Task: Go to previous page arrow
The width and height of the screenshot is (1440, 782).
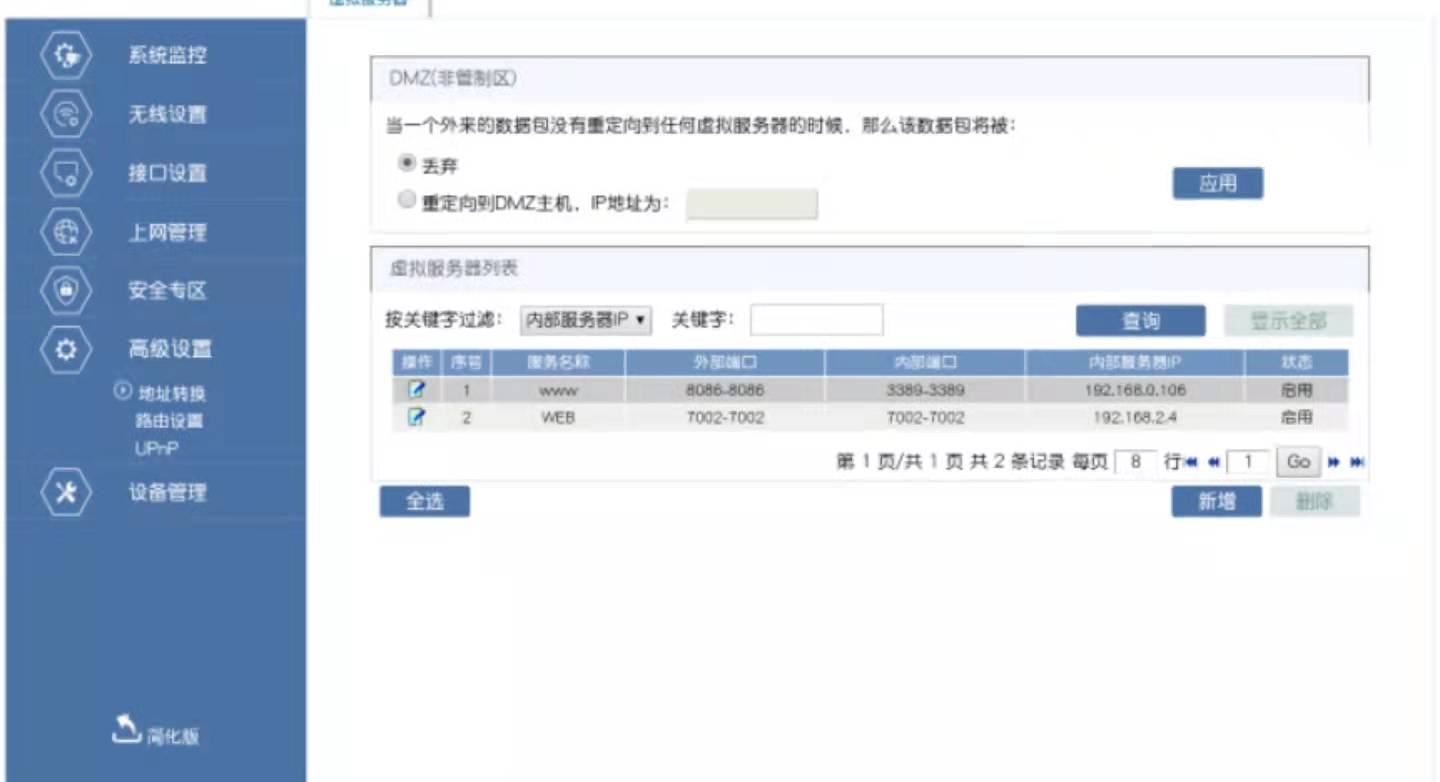Action: pos(1214,462)
